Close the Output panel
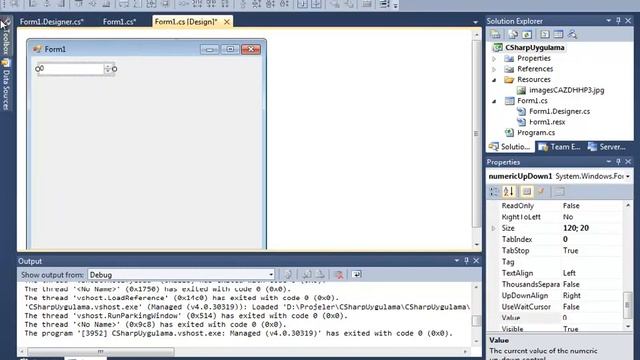 (x=476, y=260)
